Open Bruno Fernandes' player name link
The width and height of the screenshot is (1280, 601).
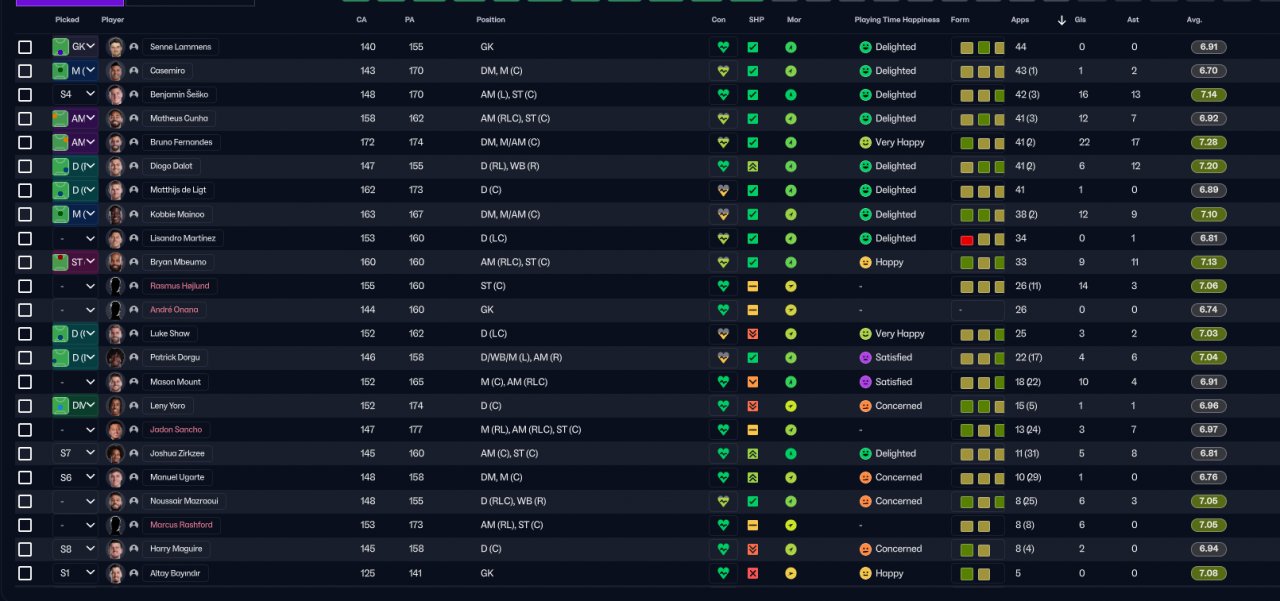(x=181, y=142)
